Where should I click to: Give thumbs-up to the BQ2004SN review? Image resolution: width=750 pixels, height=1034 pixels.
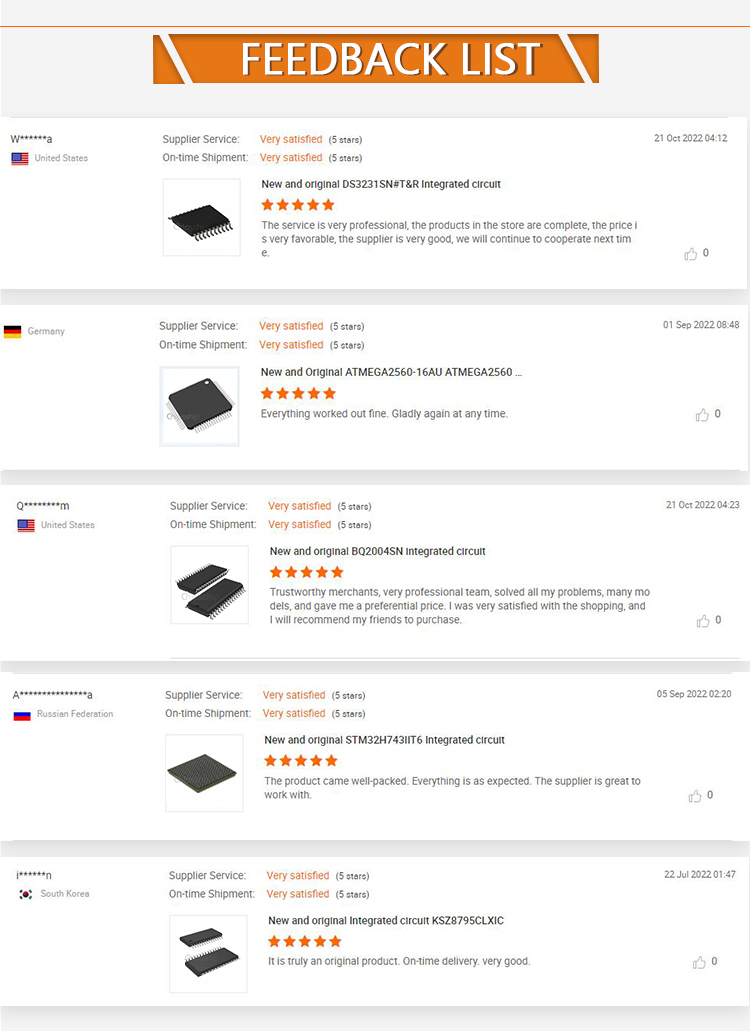702,621
